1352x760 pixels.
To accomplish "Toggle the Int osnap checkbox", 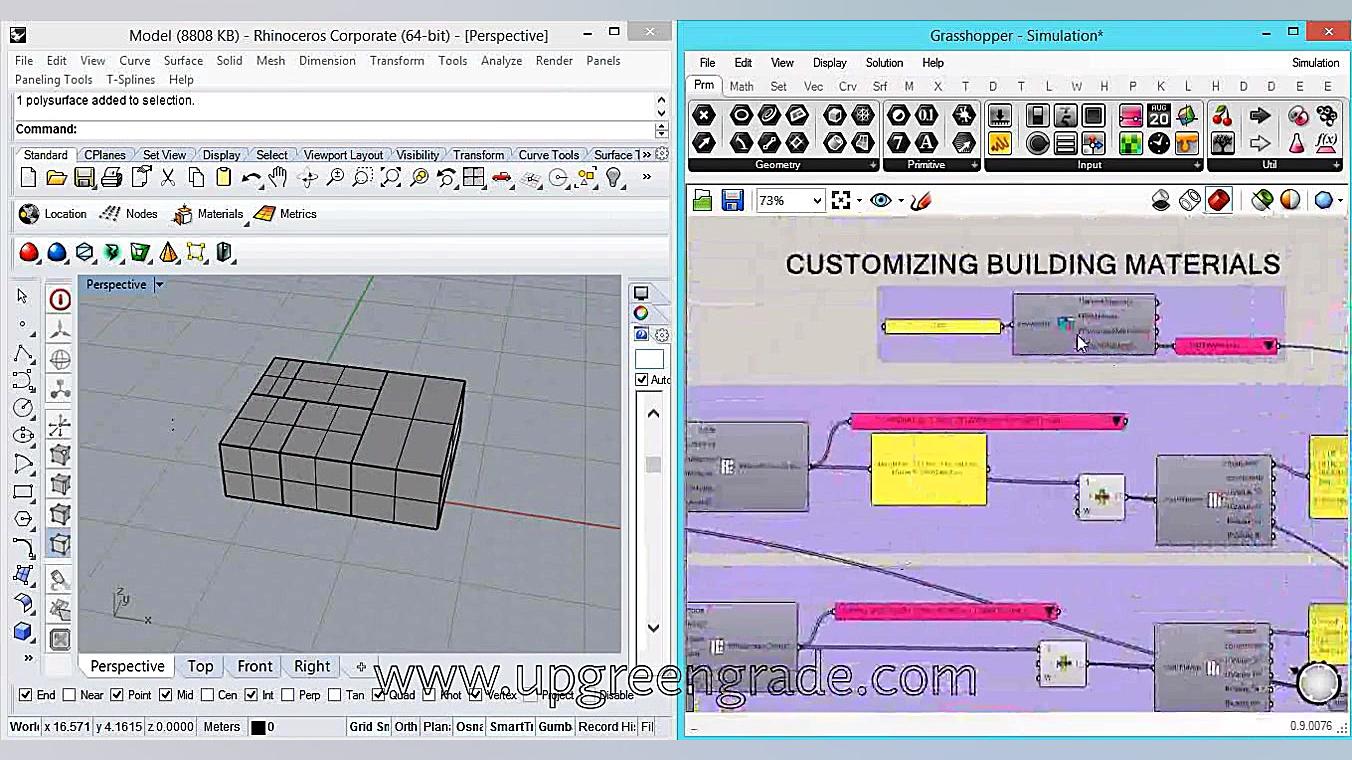I will pos(251,695).
